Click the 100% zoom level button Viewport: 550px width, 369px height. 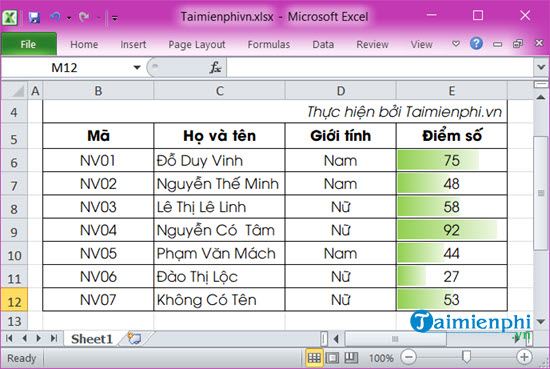point(381,358)
